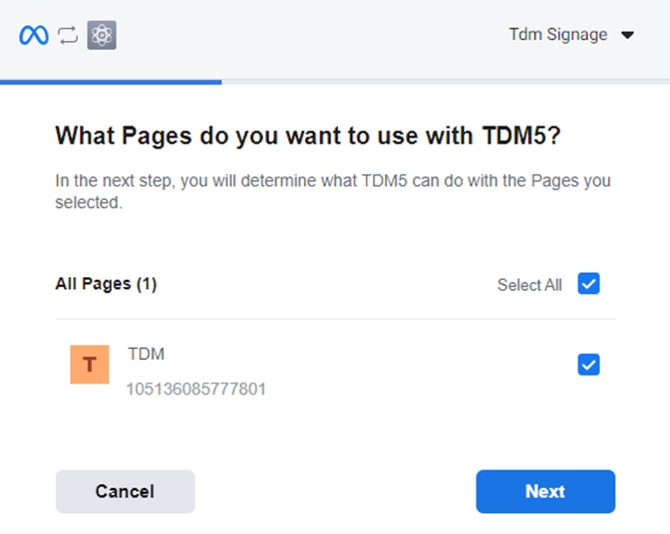Click the divider line under All Pages
This screenshot has height=534, width=670.
(x=335, y=319)
